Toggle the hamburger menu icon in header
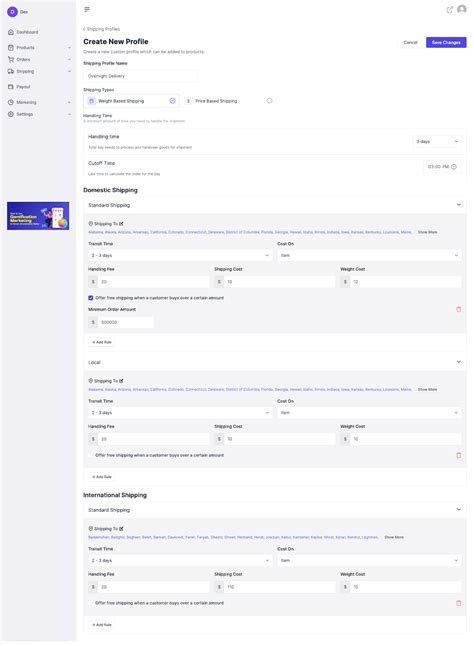The width and height of the screenshot is (474, 646). coord(87,9)
